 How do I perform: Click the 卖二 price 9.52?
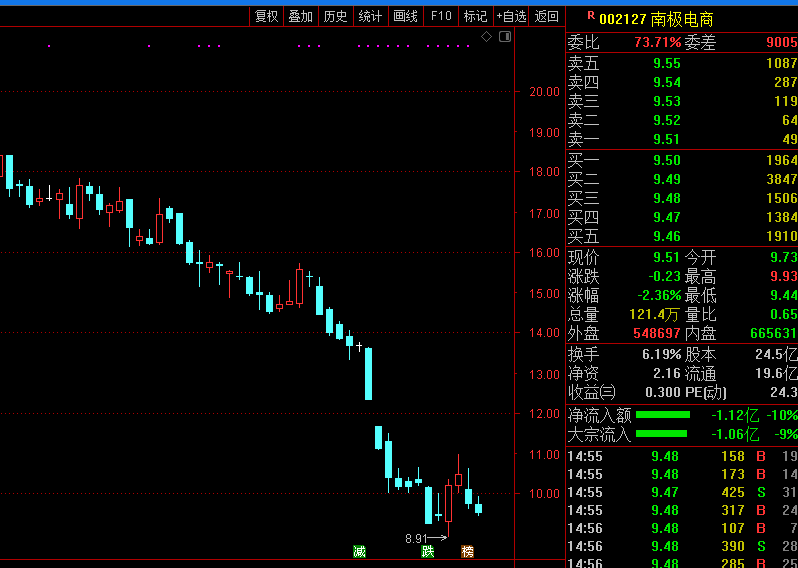tap(667, 120)
